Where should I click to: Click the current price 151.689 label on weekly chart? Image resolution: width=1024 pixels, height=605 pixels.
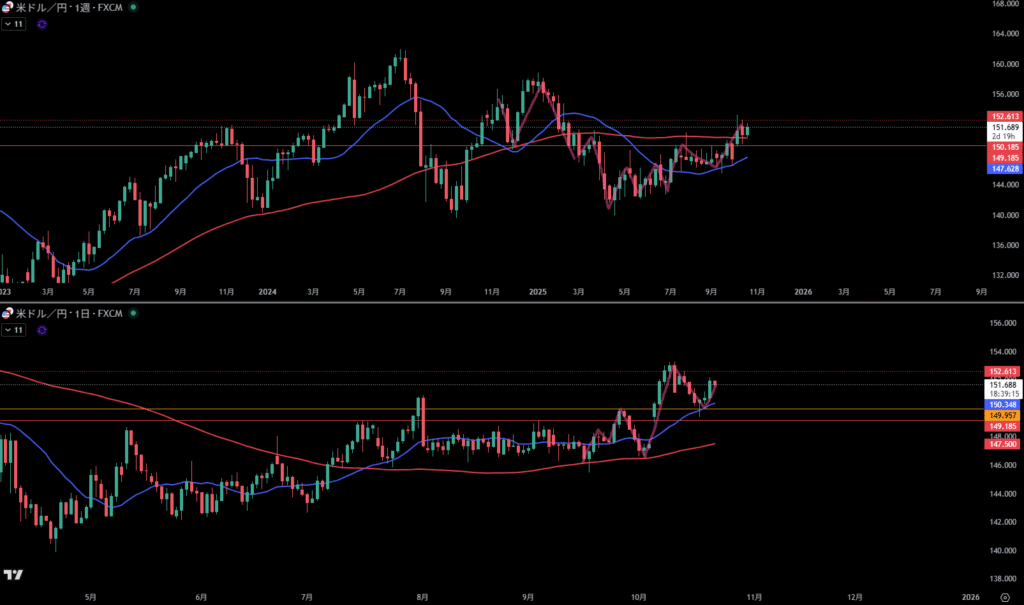tap(1004, 128)
